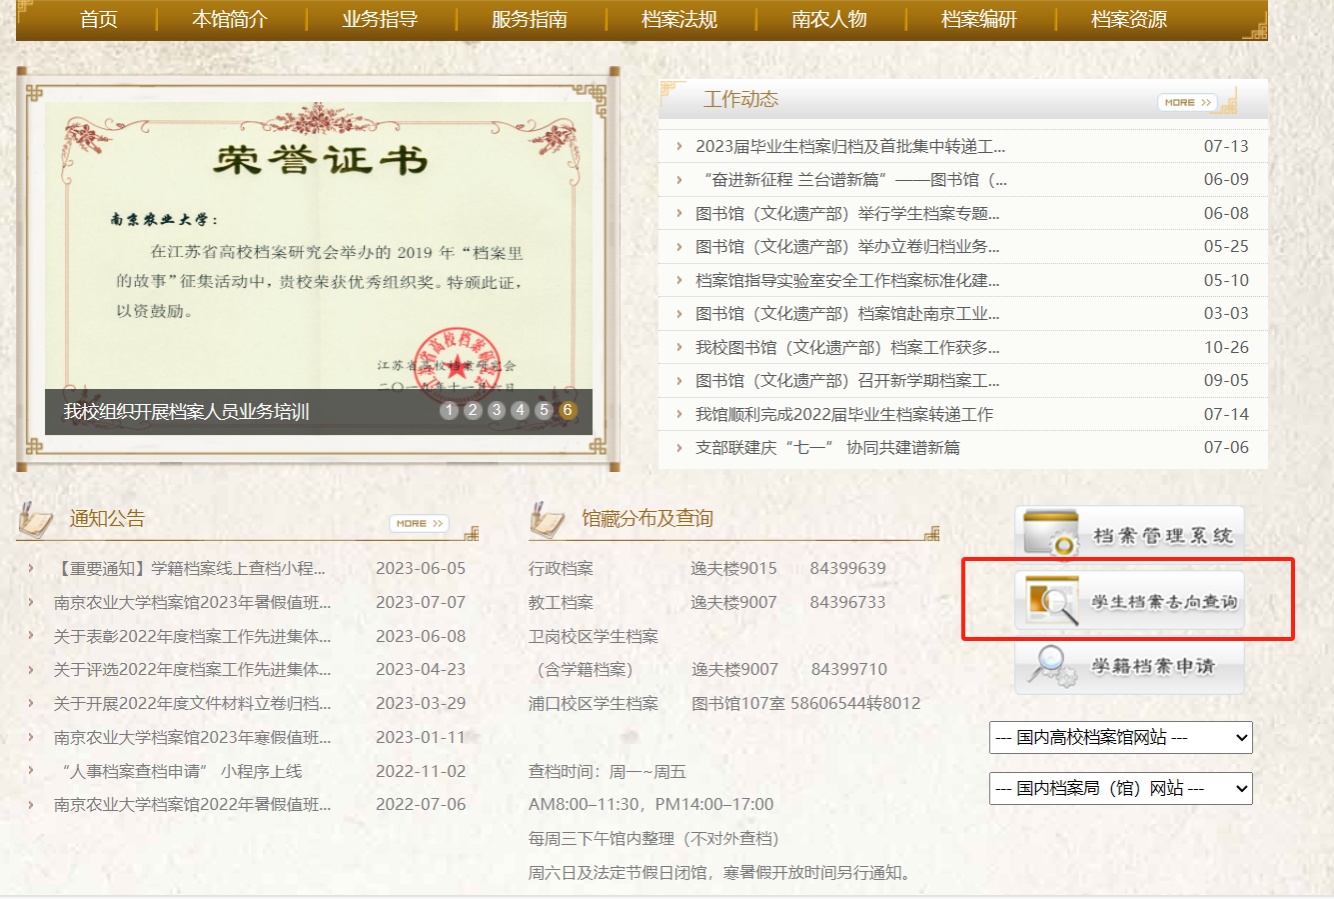Open 2023届毕业生档案归档 news link
This screenshot has width=1334, height=899.
click(850, 146)
